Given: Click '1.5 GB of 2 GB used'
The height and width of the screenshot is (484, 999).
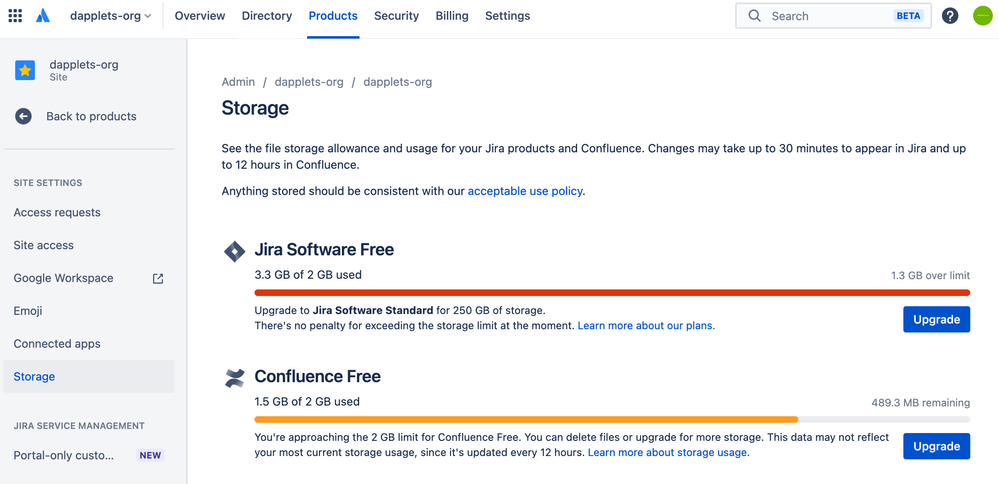Looking at the screenshot, I should pos(307,402).
